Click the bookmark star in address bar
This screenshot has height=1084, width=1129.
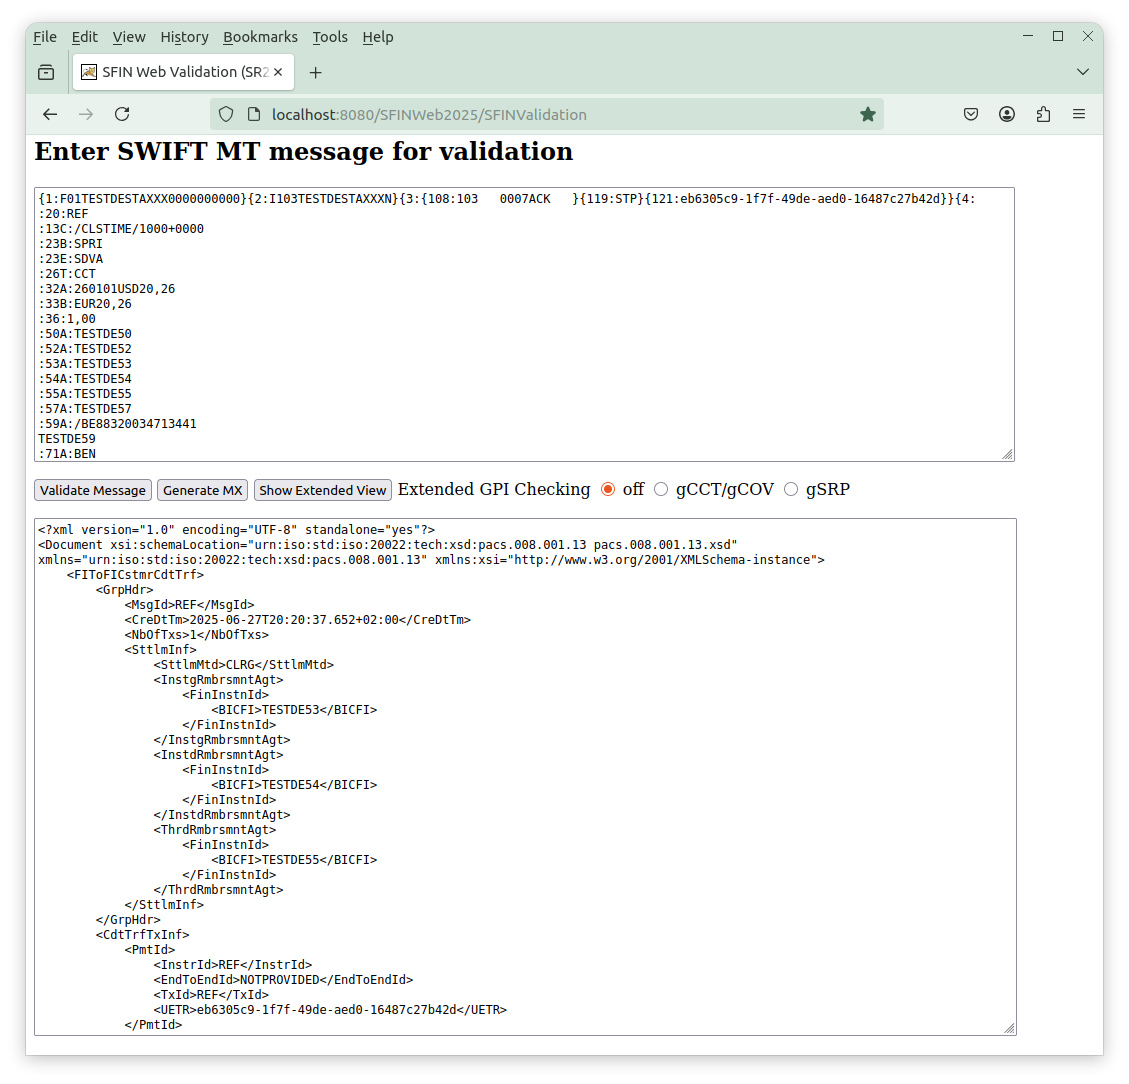867,114
